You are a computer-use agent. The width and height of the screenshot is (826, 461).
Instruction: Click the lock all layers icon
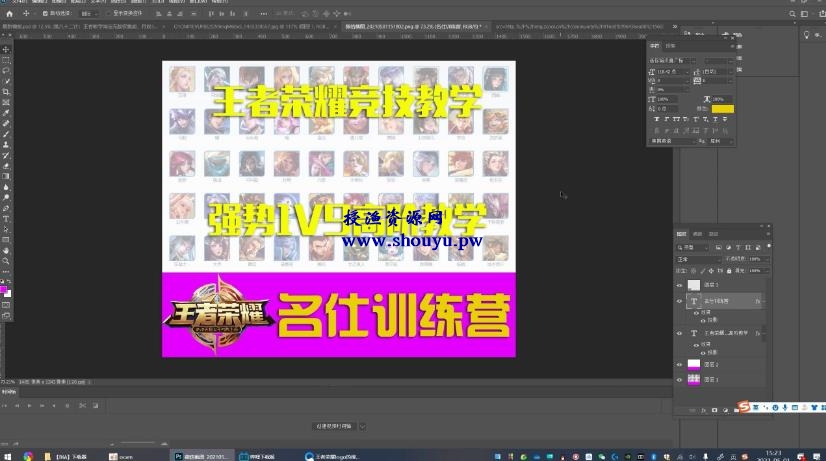(x=729, y=271)
